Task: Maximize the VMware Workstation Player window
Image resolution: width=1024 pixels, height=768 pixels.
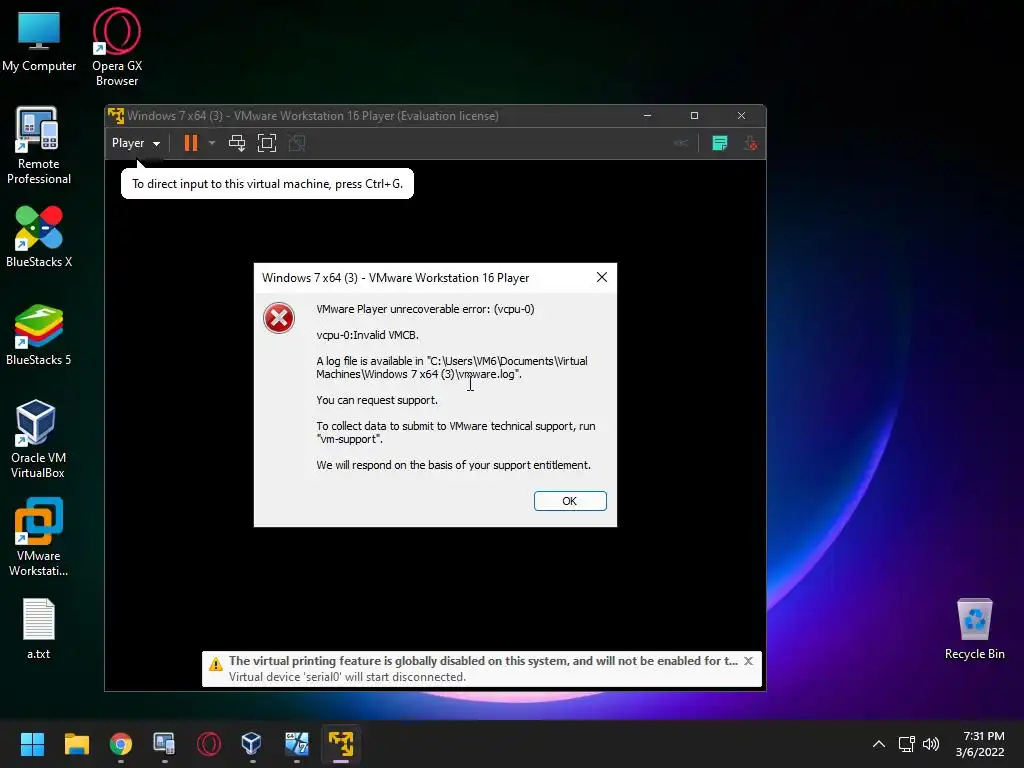Action: coord(694,116)
